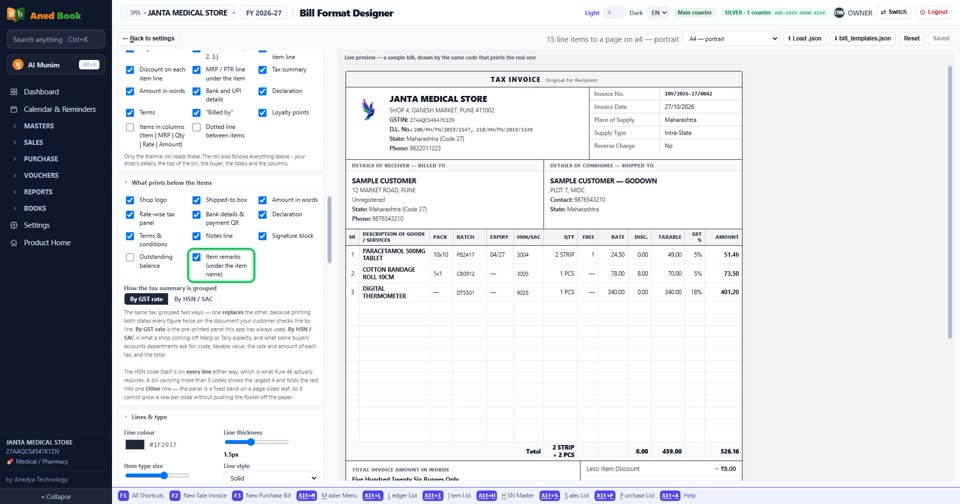960x504 pixels.
Task: Click the F3 New Purchase Bill shortcut
Action: (x=261, y=495)
